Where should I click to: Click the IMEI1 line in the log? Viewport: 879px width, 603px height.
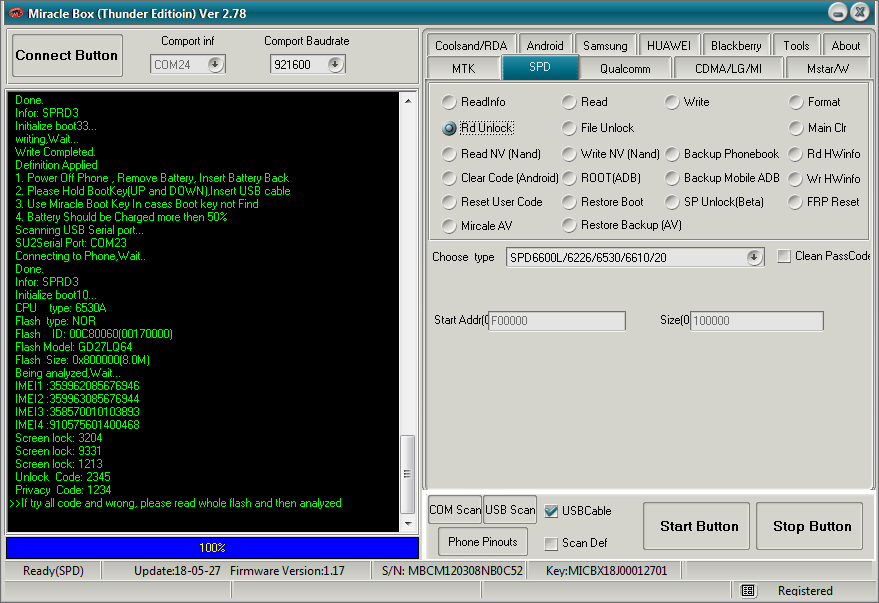tap(77, 386)
